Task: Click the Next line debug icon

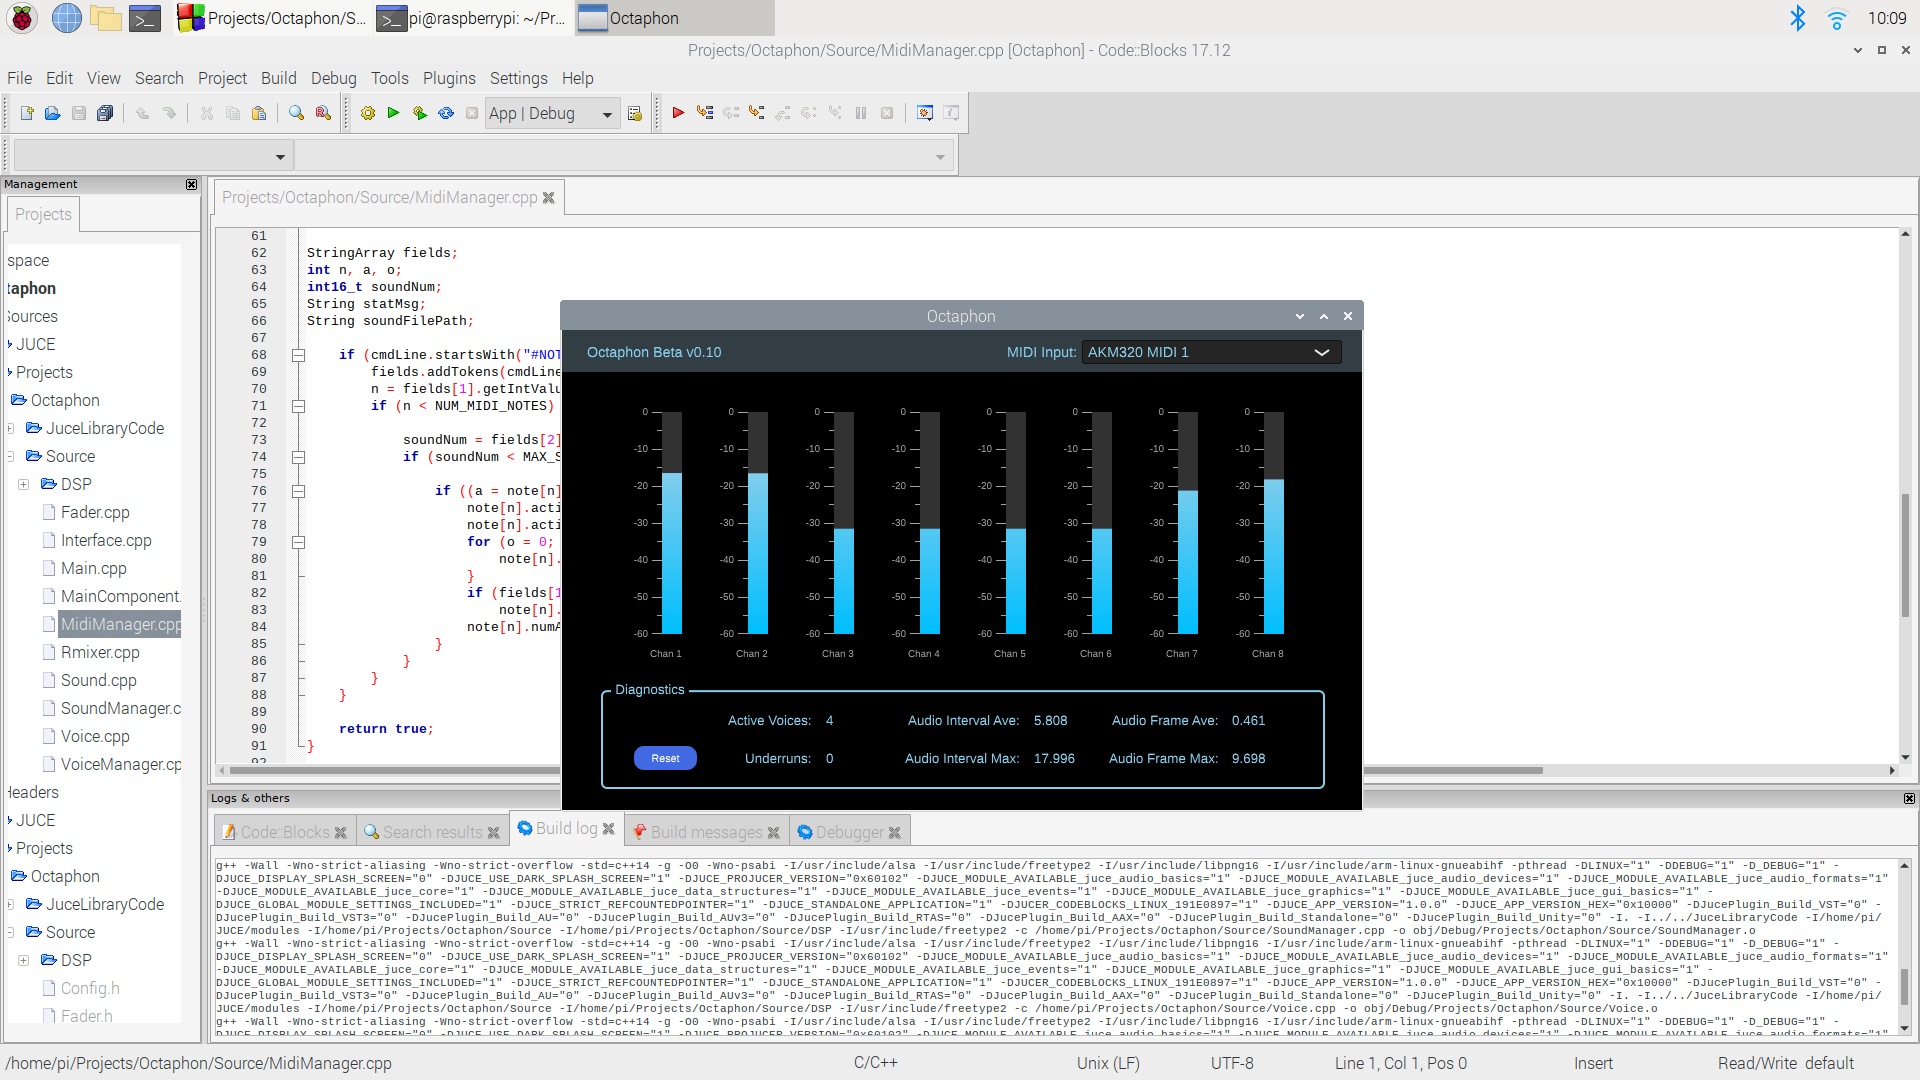Action: point(731,113)
